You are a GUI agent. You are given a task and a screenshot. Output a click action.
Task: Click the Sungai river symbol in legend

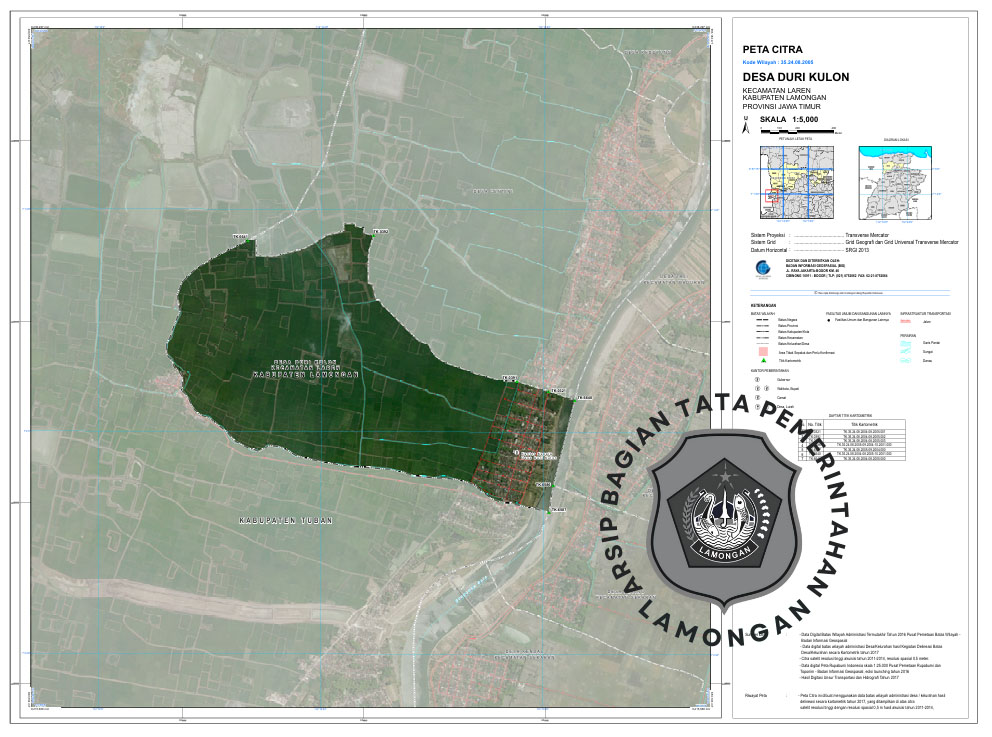[906, 352]
